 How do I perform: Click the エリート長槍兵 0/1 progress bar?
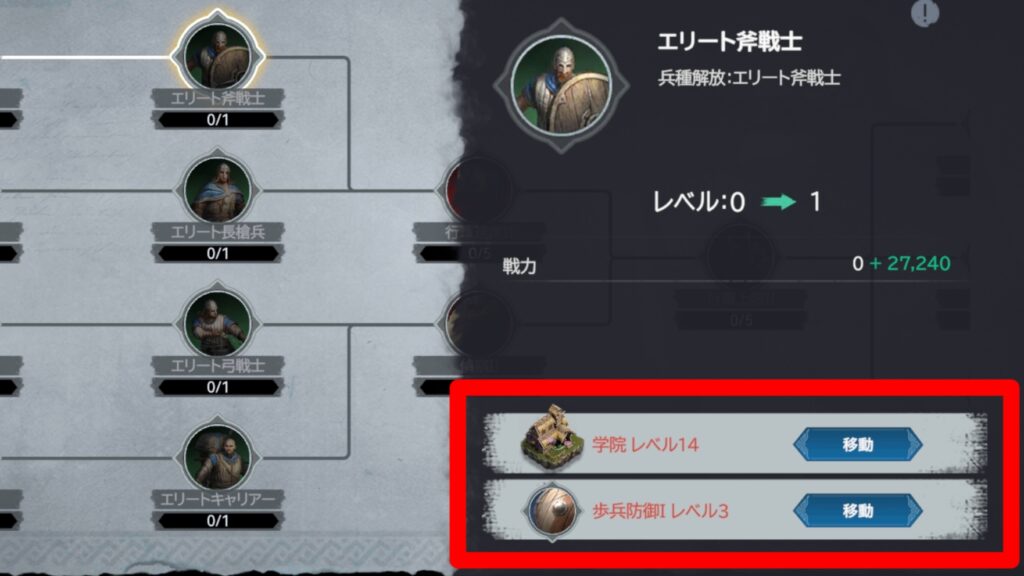[217, 253]
